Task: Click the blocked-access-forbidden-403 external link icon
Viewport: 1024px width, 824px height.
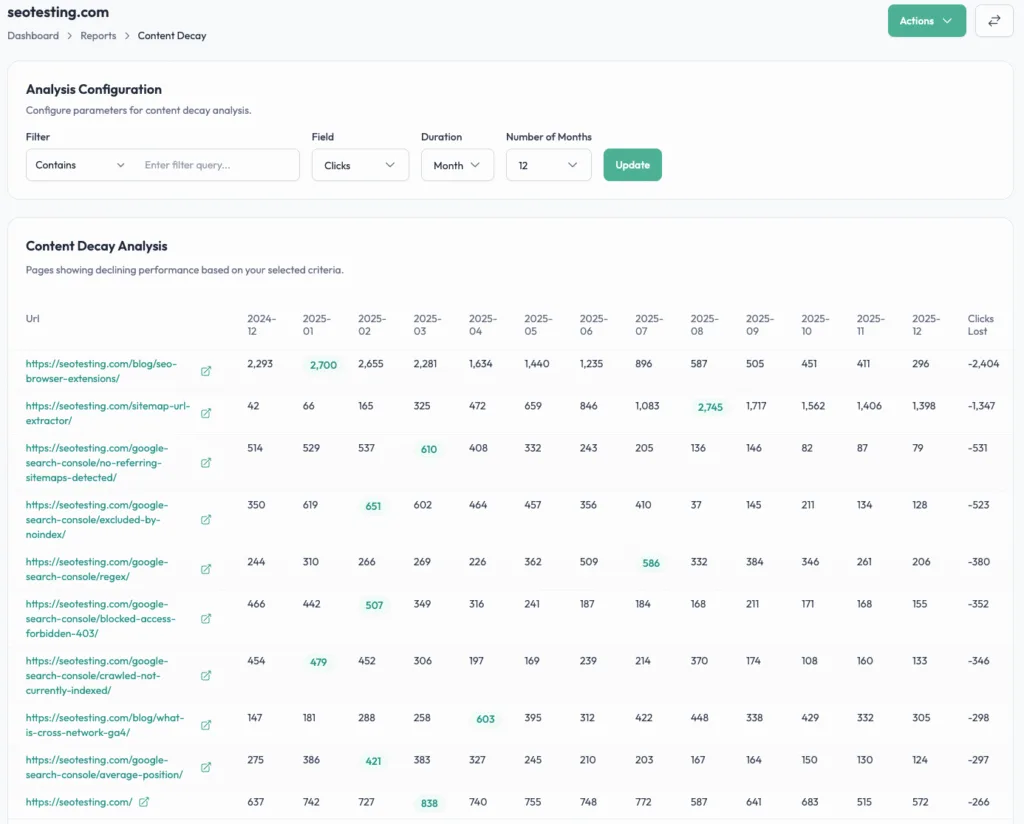Action: [x=206, y=618]
